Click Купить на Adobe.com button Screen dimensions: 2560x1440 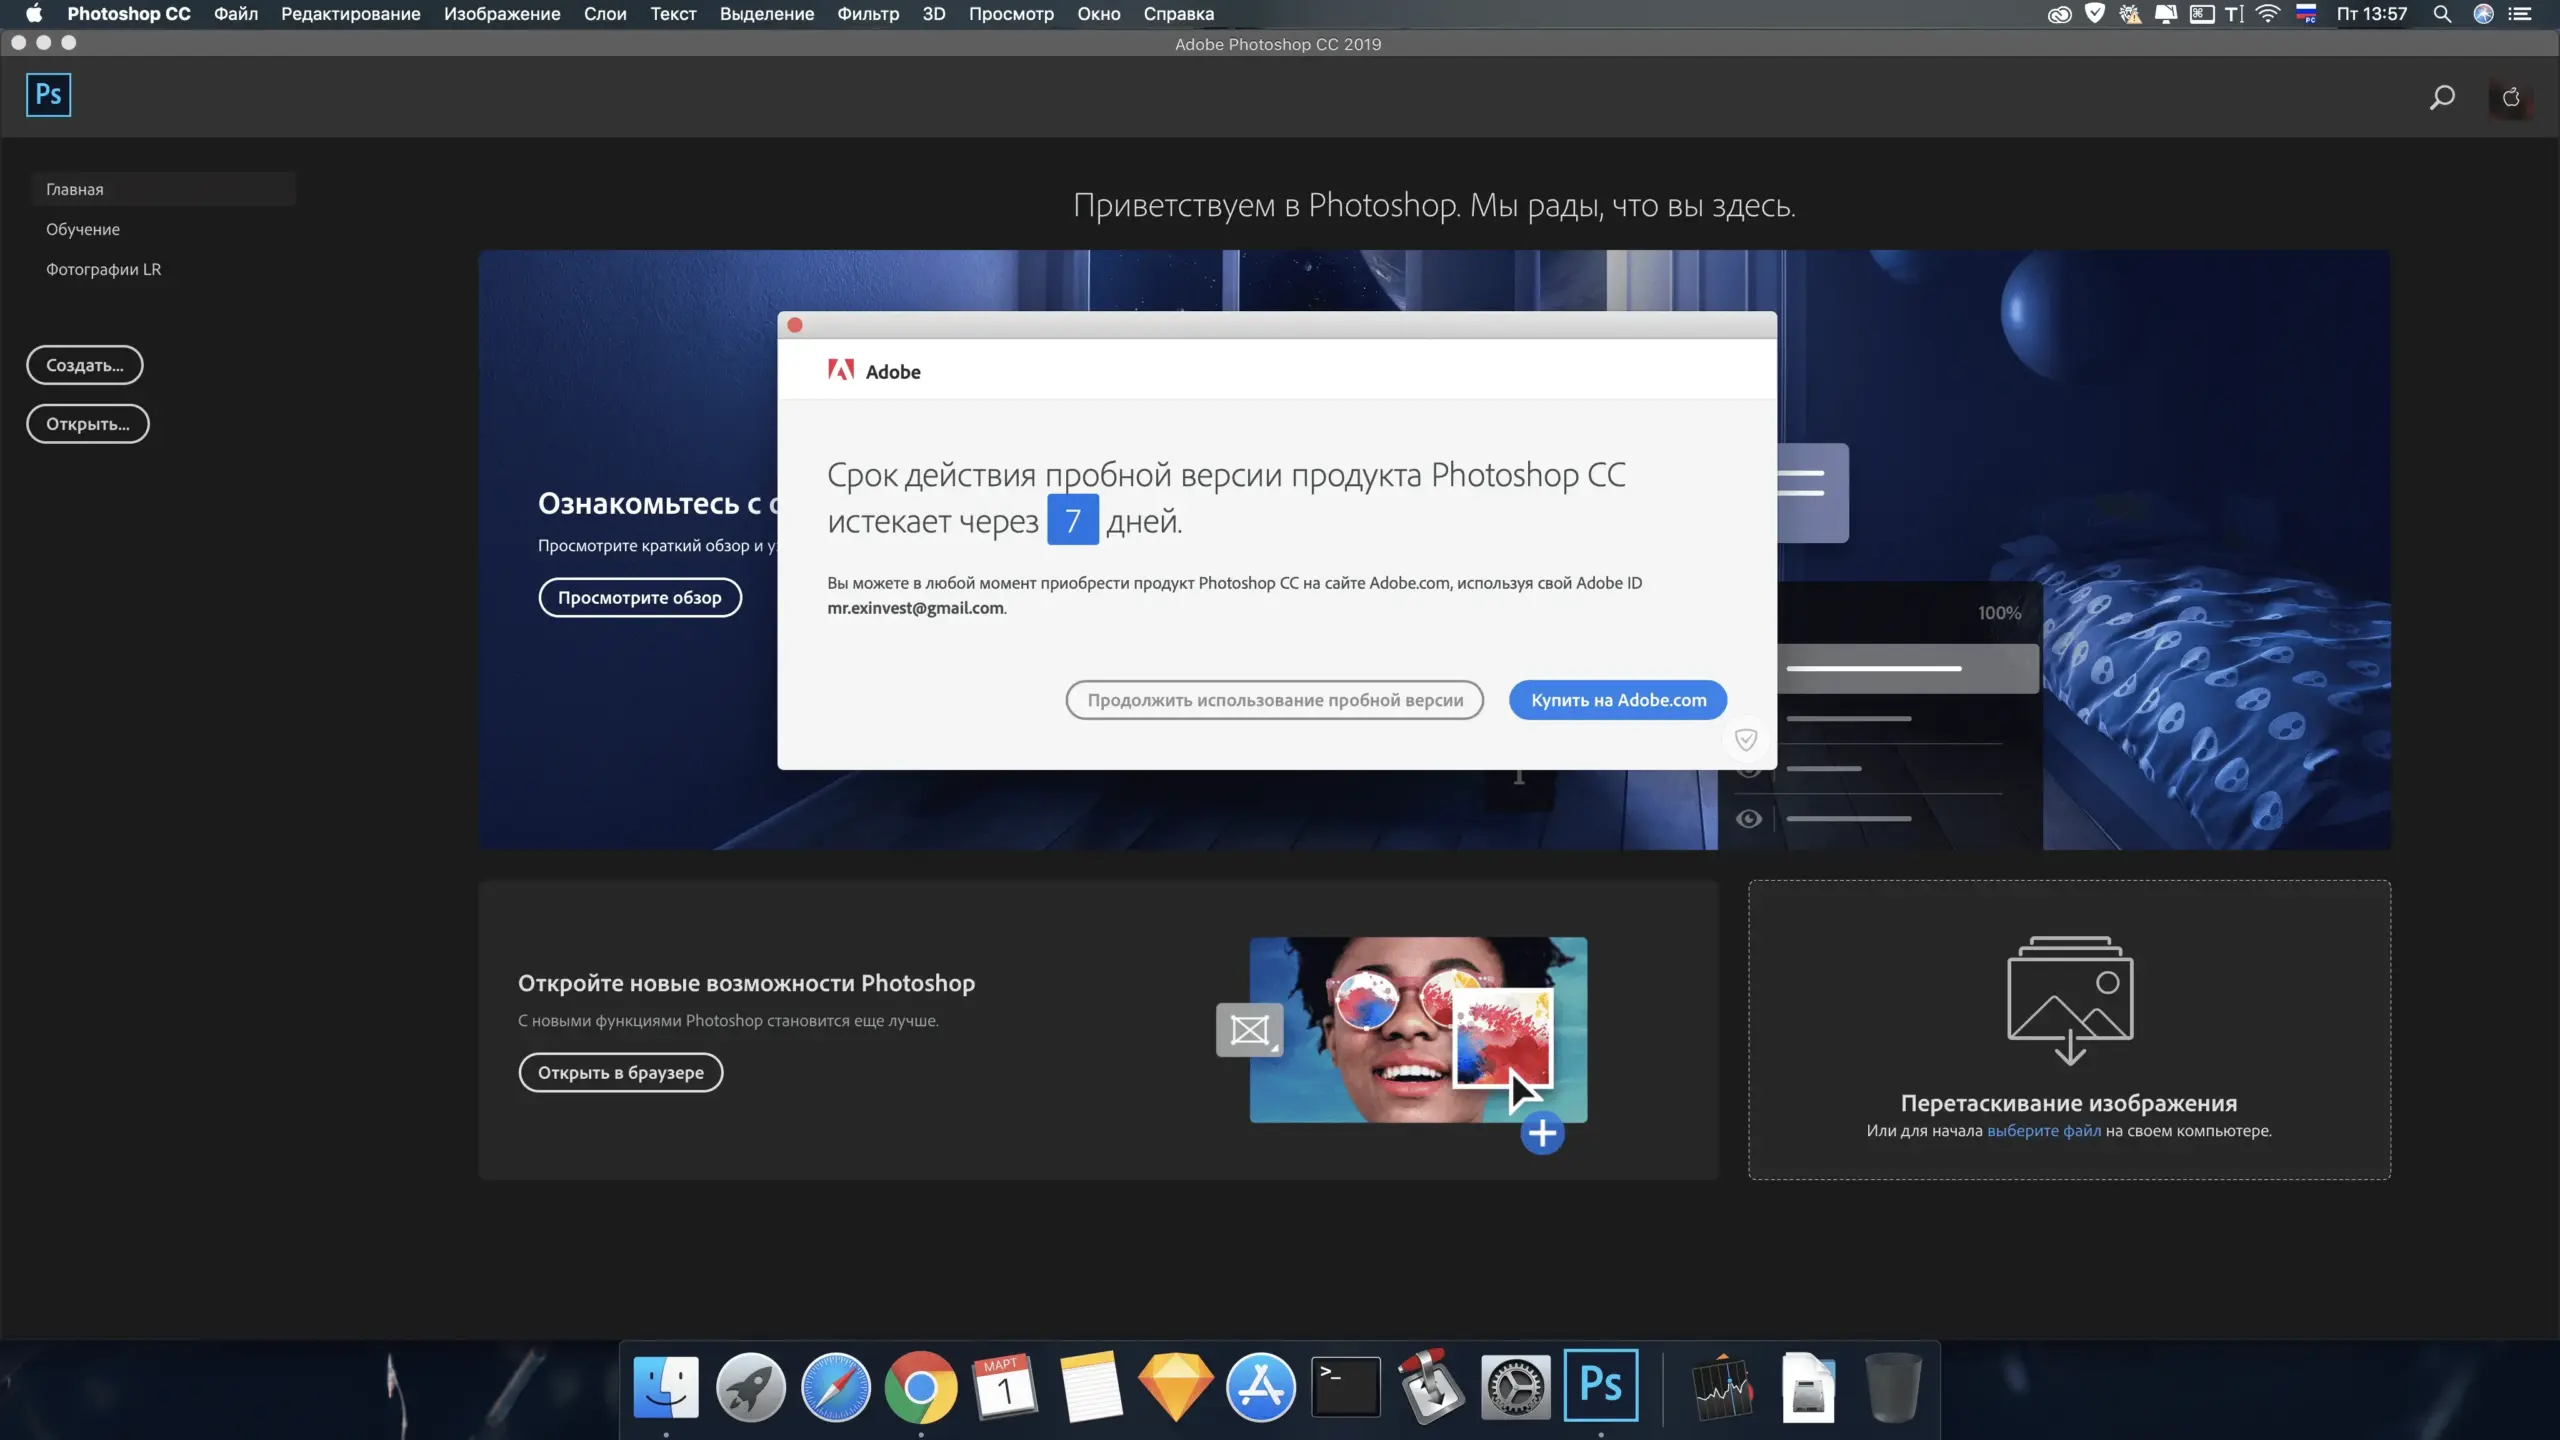click(x=1618, y=700)
